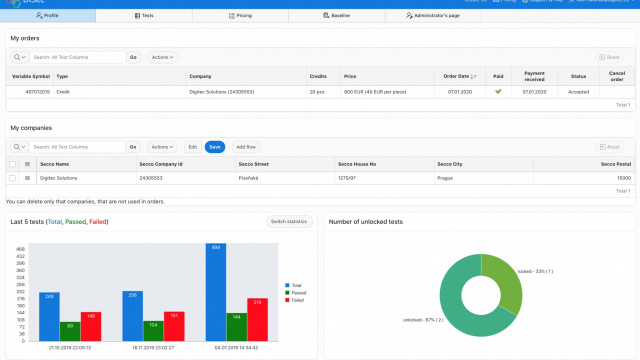Check the Digitec Solutions row checkbox
Image resolution: width=640 pixels, height=360 pixels.
point(13,178)
